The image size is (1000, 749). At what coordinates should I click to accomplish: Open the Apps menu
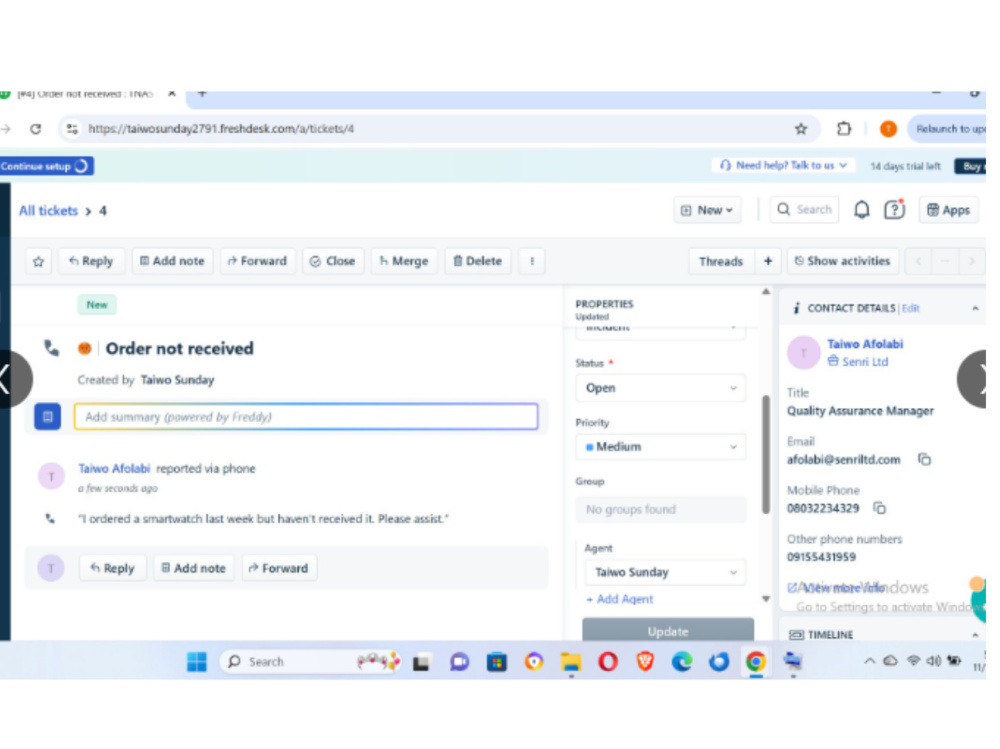948,210
